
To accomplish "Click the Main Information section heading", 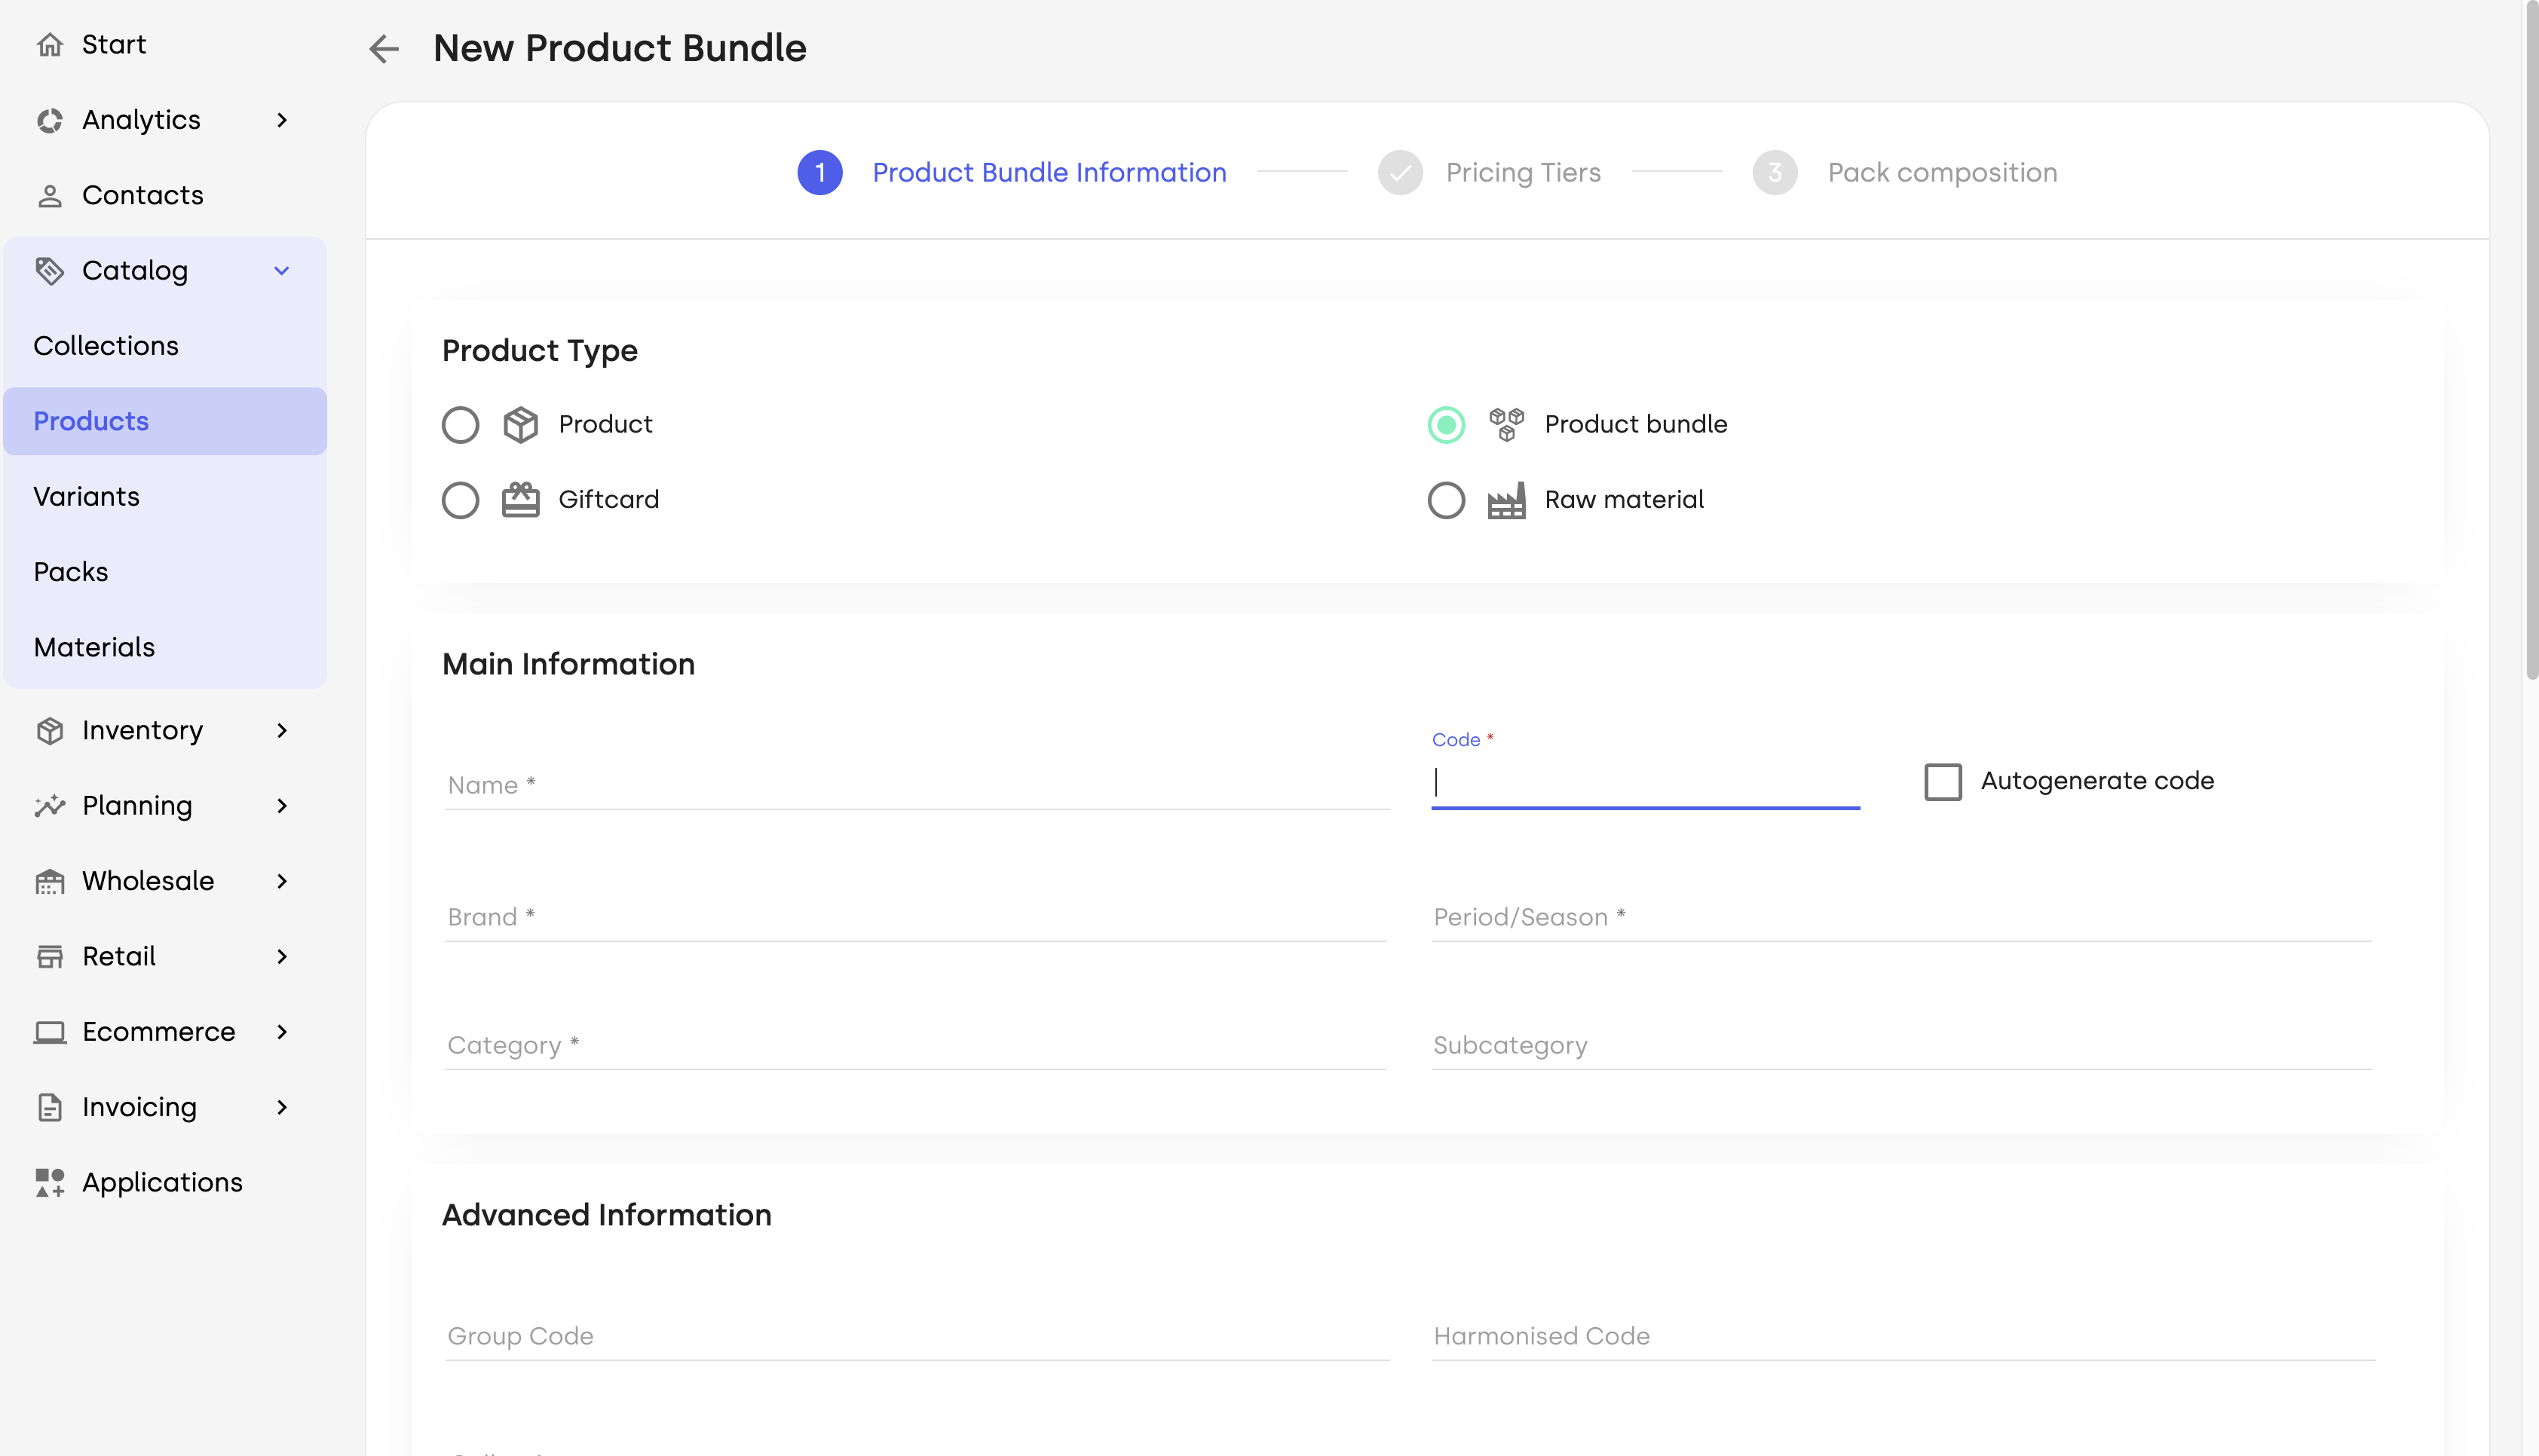I will 568,664.
